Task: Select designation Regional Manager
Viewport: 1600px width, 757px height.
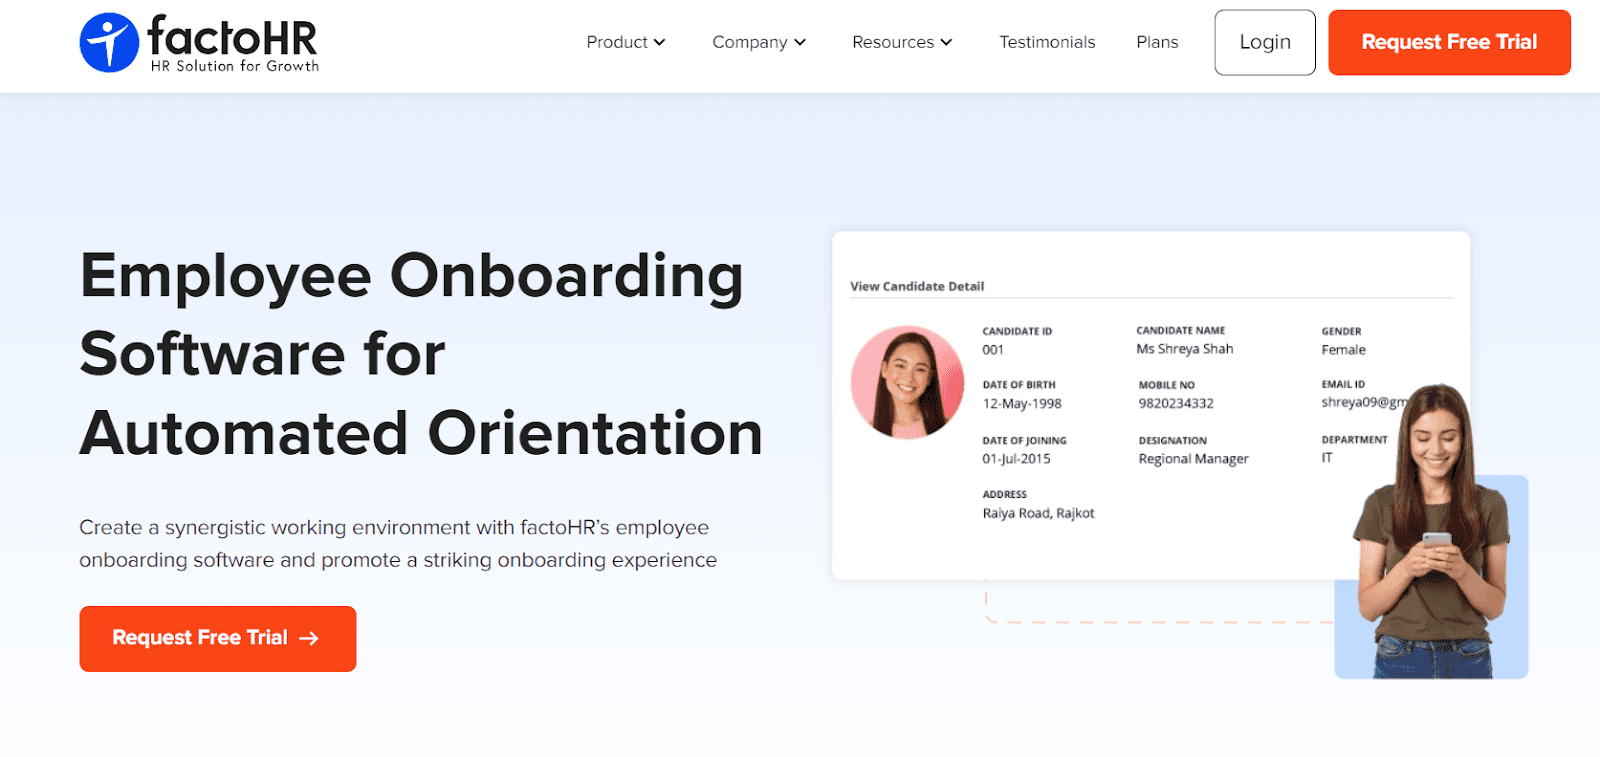Action: tap(1193, 459)
